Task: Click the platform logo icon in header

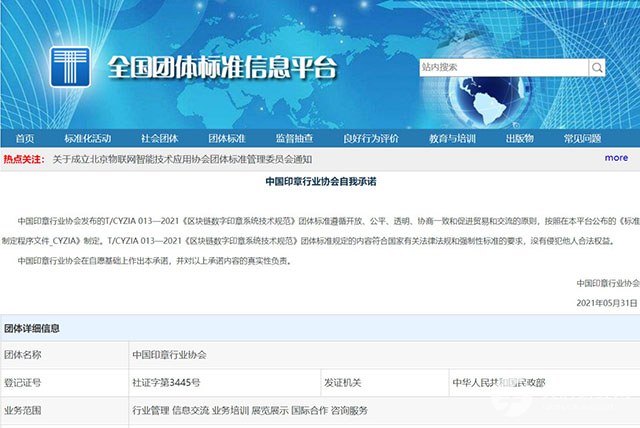Action: coord(70,67)
